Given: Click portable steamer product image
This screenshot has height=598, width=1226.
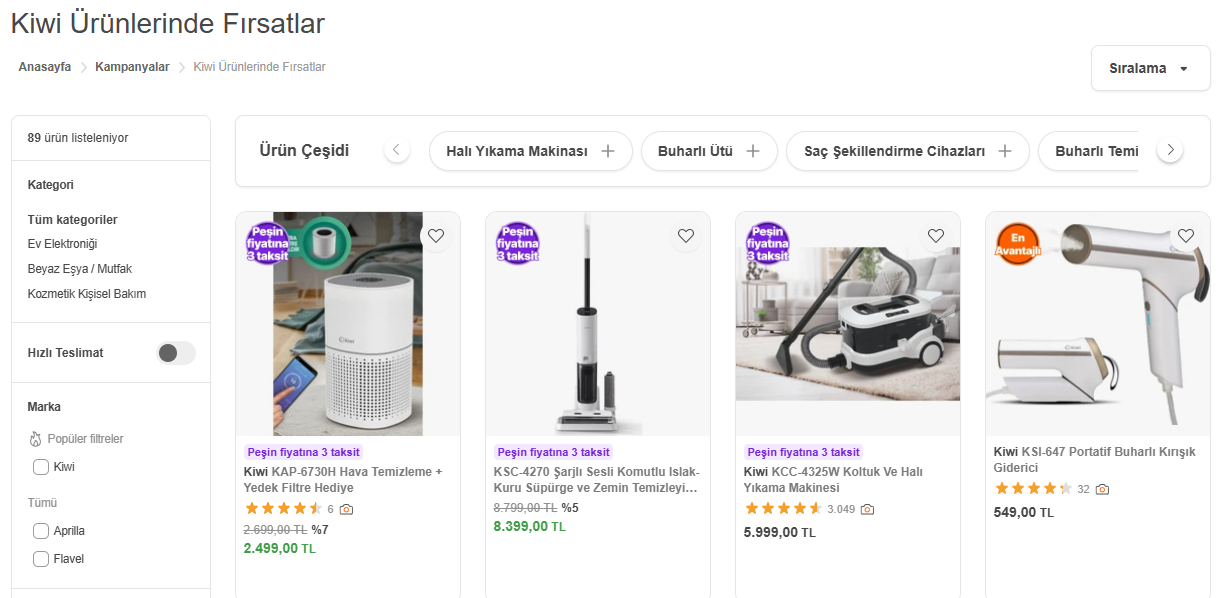Looking at the screenshot, I should [1098, 324].
